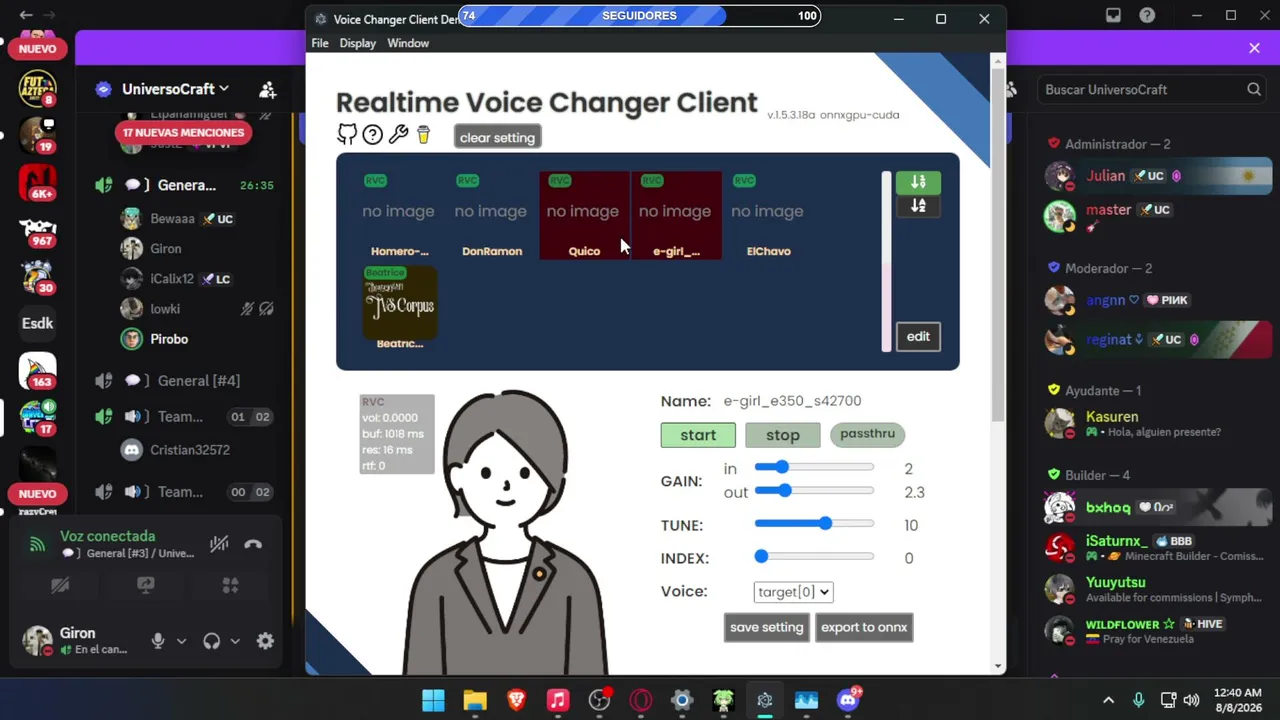Open Discord activities launcher
The height and width of the screenshot is (720, 1280).
click(x=231, y=585)
